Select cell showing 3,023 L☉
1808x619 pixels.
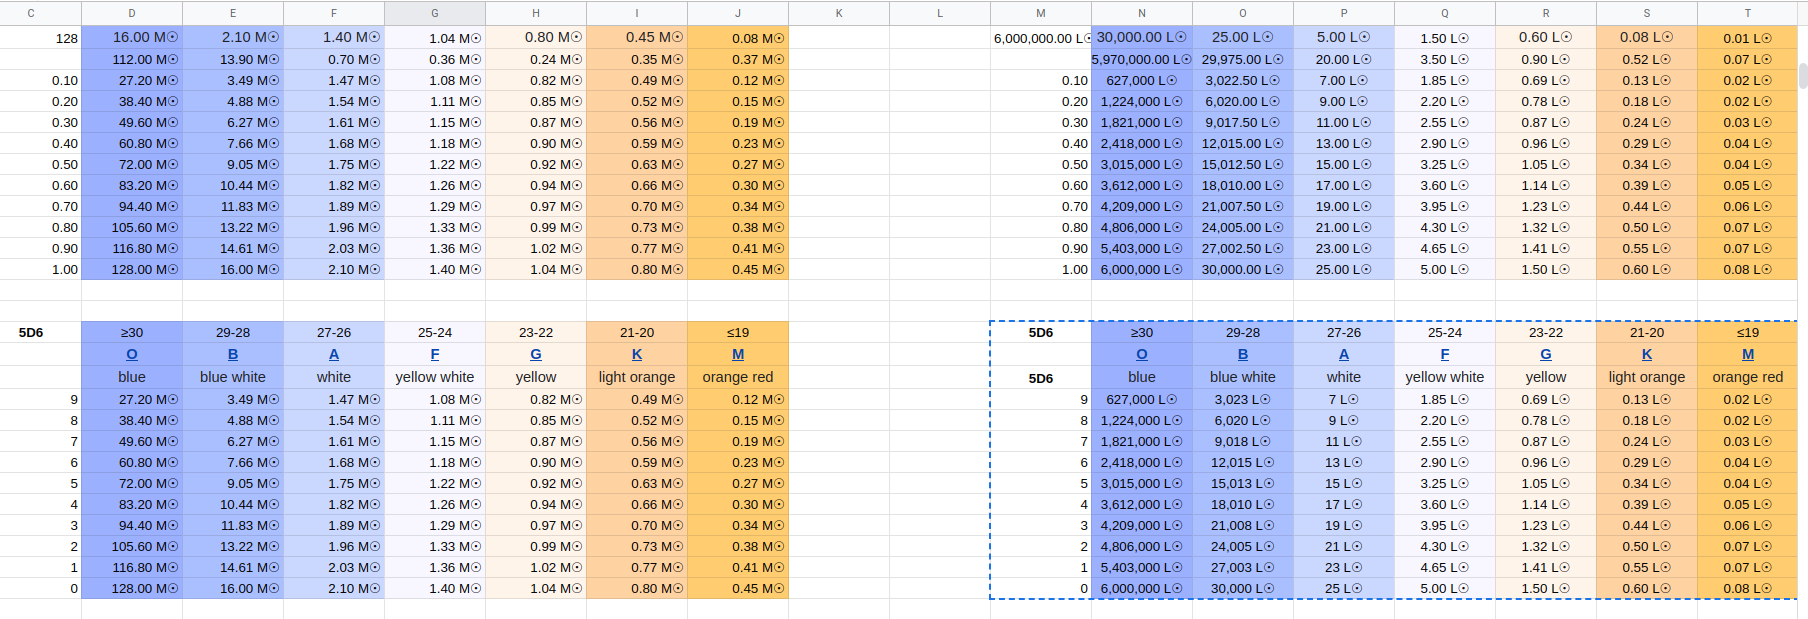point(1243,399)
